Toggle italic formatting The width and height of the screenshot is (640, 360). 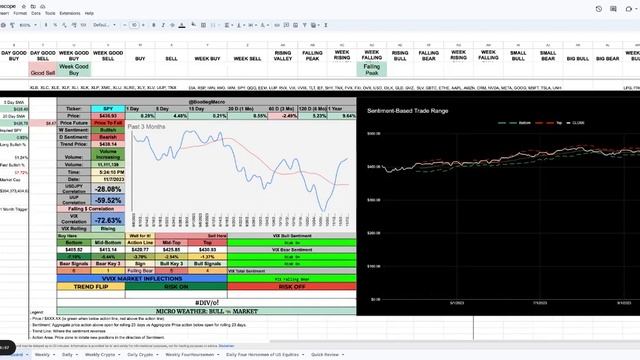[x=163, y=25]
